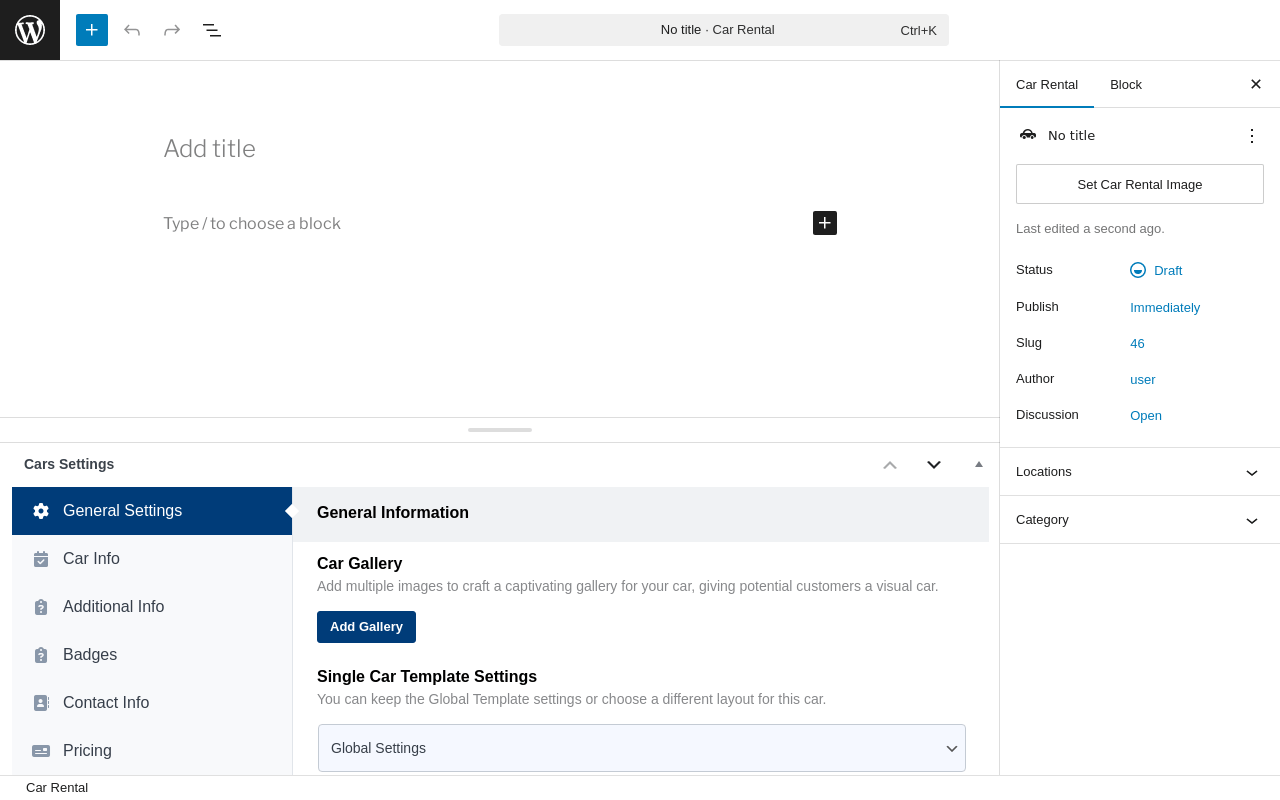Open the block inserter plus button
This screenshot has width=1280, height=800.
[x=92, y=30]
